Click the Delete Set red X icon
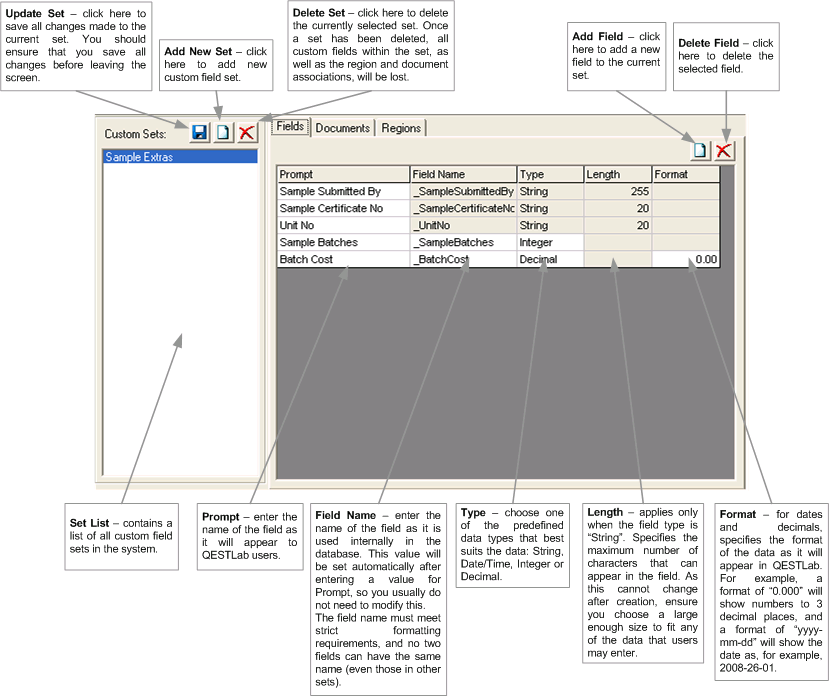Viewport: 829px width, 696px height. 246,132
